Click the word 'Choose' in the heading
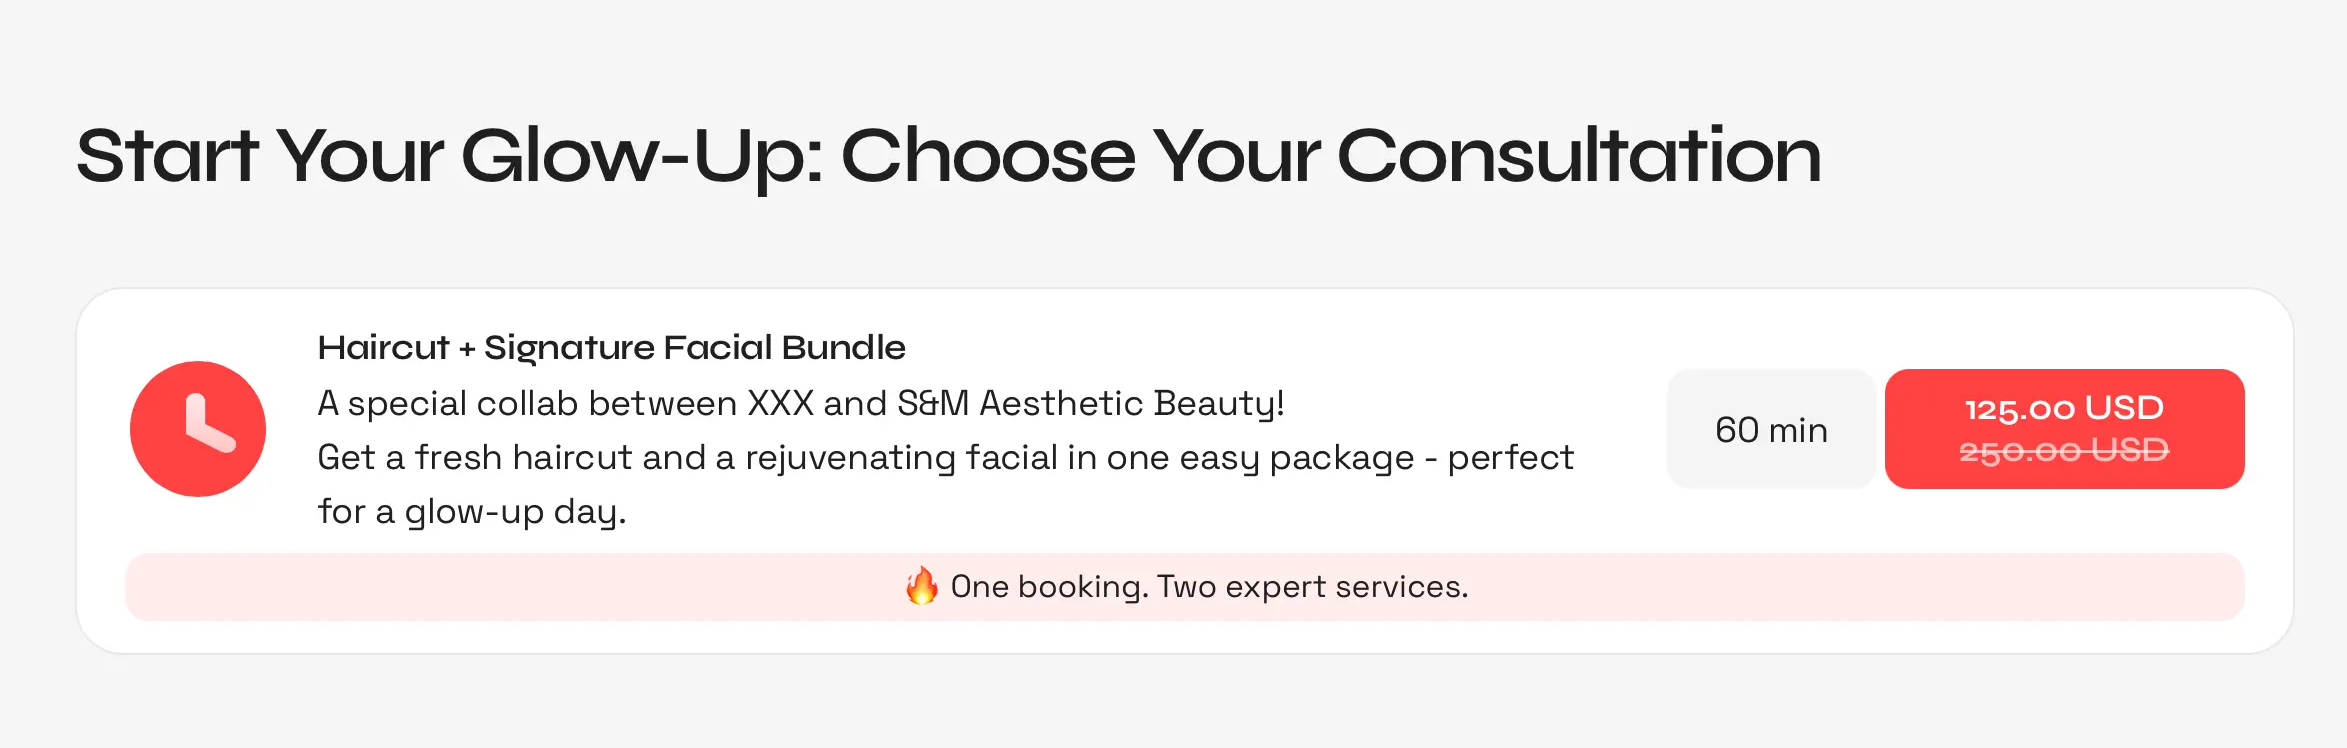The width and height of the screenshot is (2347, 748). 988,156
